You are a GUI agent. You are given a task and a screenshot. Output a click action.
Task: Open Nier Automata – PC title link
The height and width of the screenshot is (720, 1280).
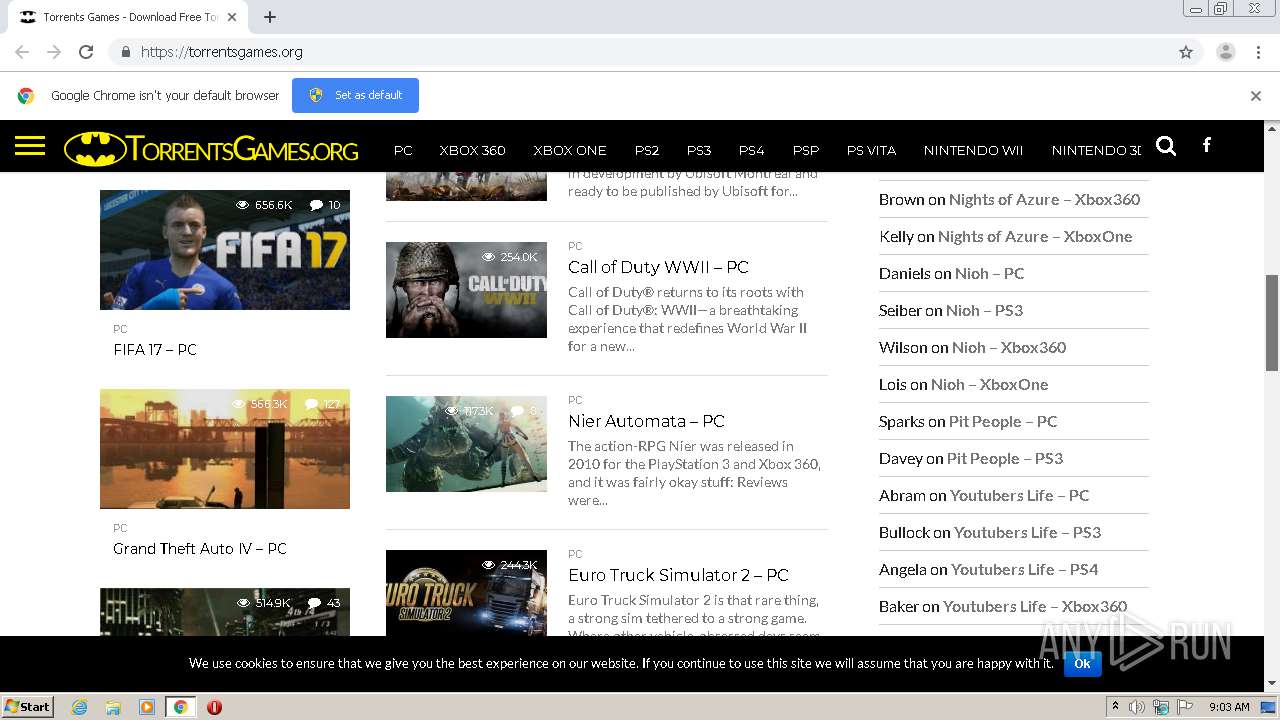coord(646,421)
